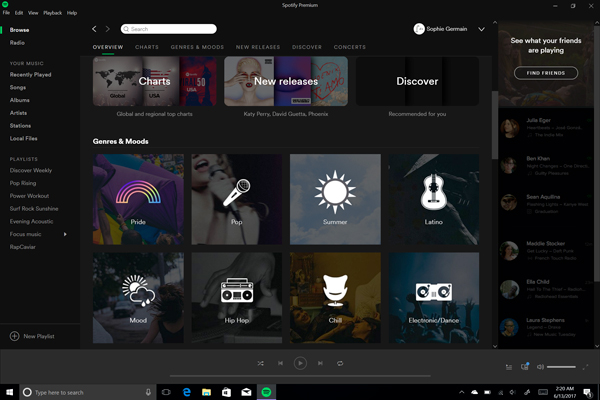Viewport: 600px width, 400px height.
Task: Open the Discover Weekly playlist
Action: point(31,170)
